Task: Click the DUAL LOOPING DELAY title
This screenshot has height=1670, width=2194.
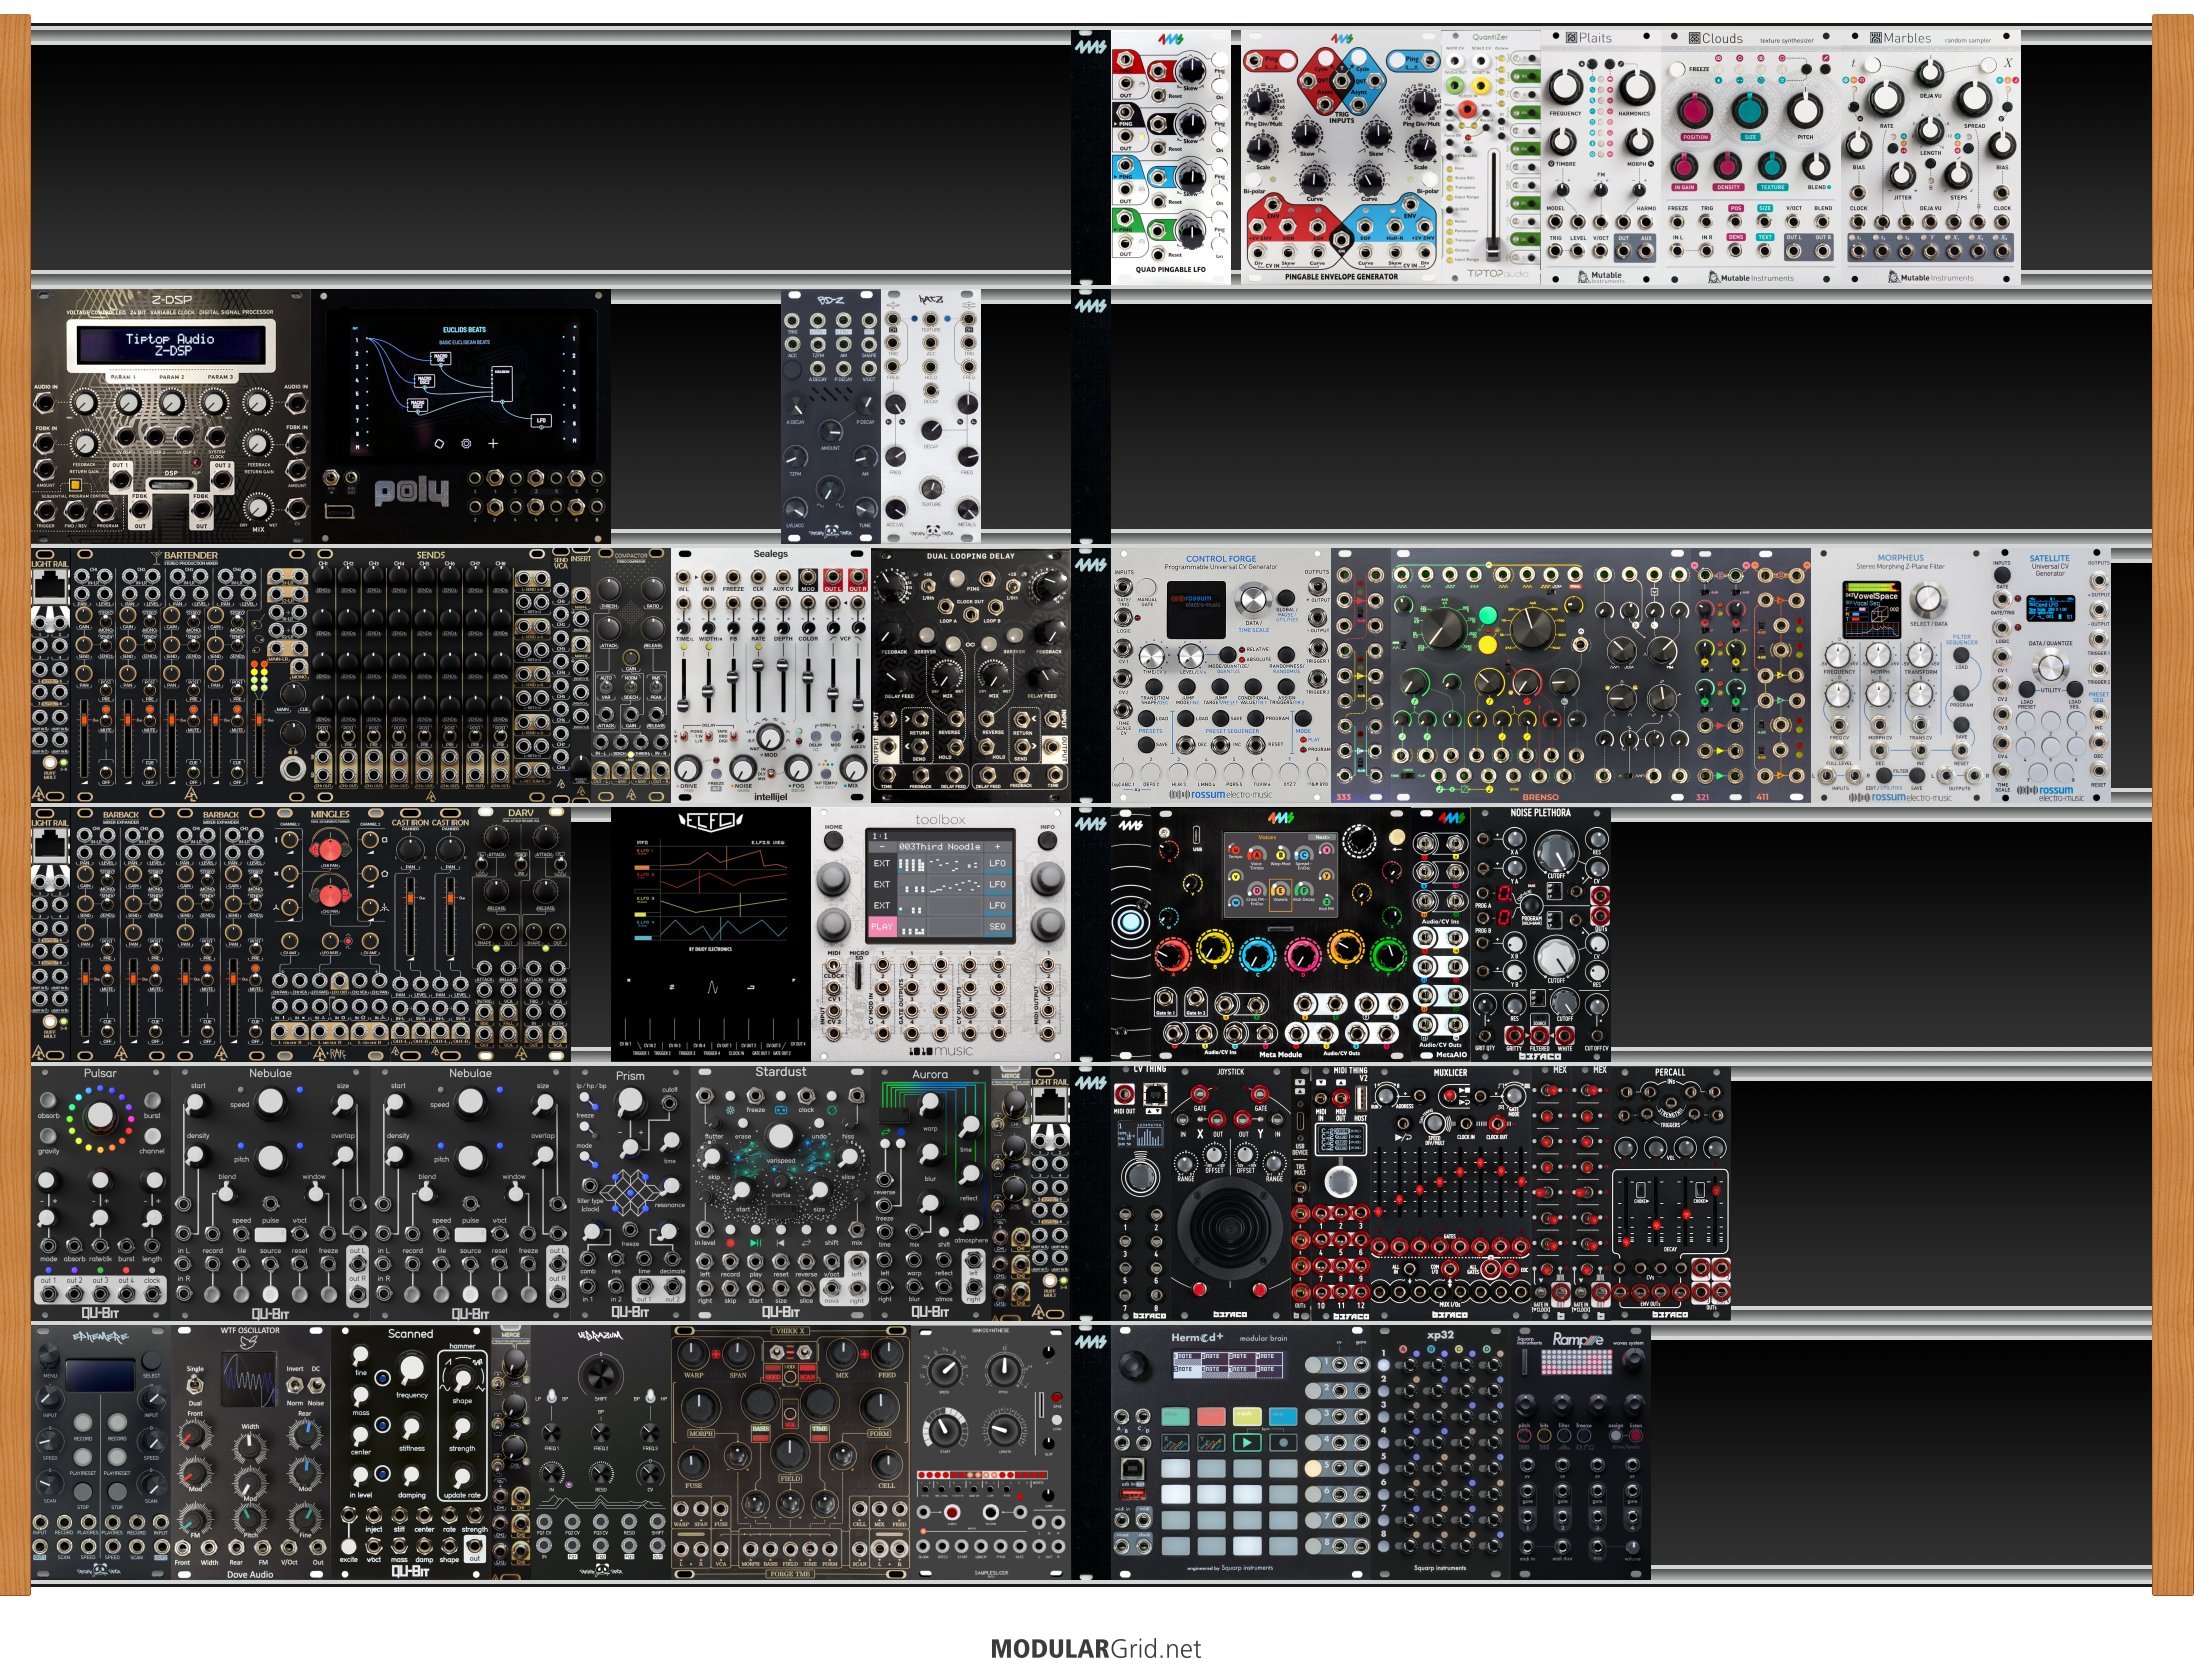Action: coord(970,556)
